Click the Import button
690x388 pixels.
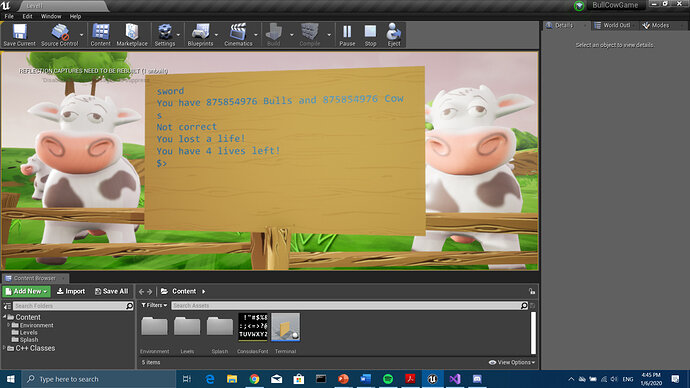[x=71, y=291]
